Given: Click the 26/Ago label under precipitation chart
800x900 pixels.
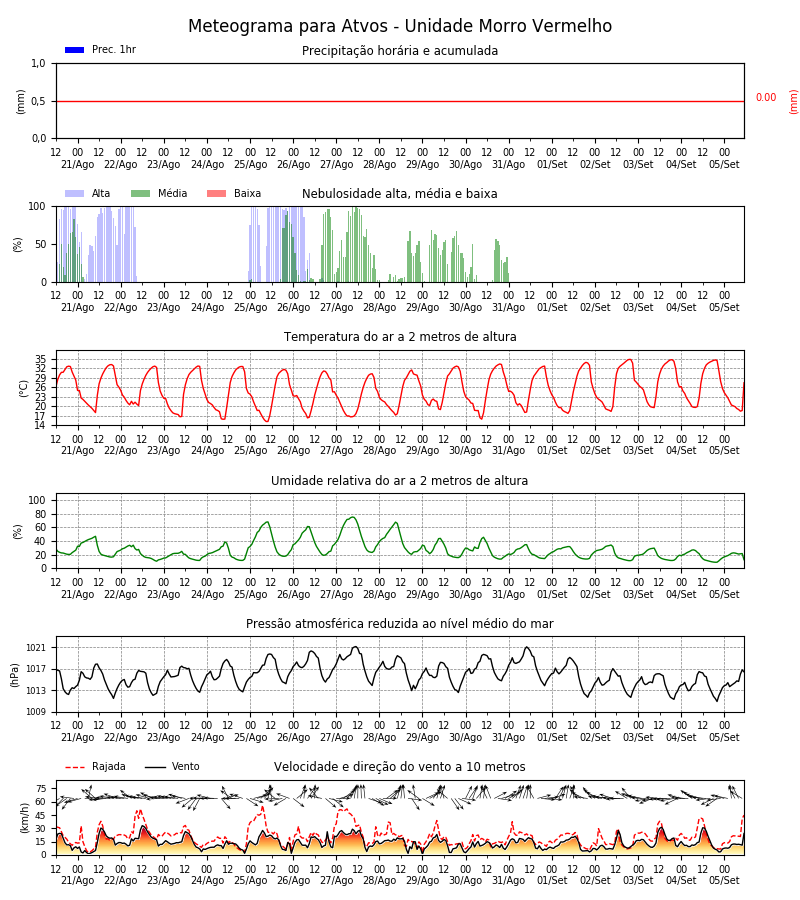Looking at the screenshot, I should [x=294, y=164].
